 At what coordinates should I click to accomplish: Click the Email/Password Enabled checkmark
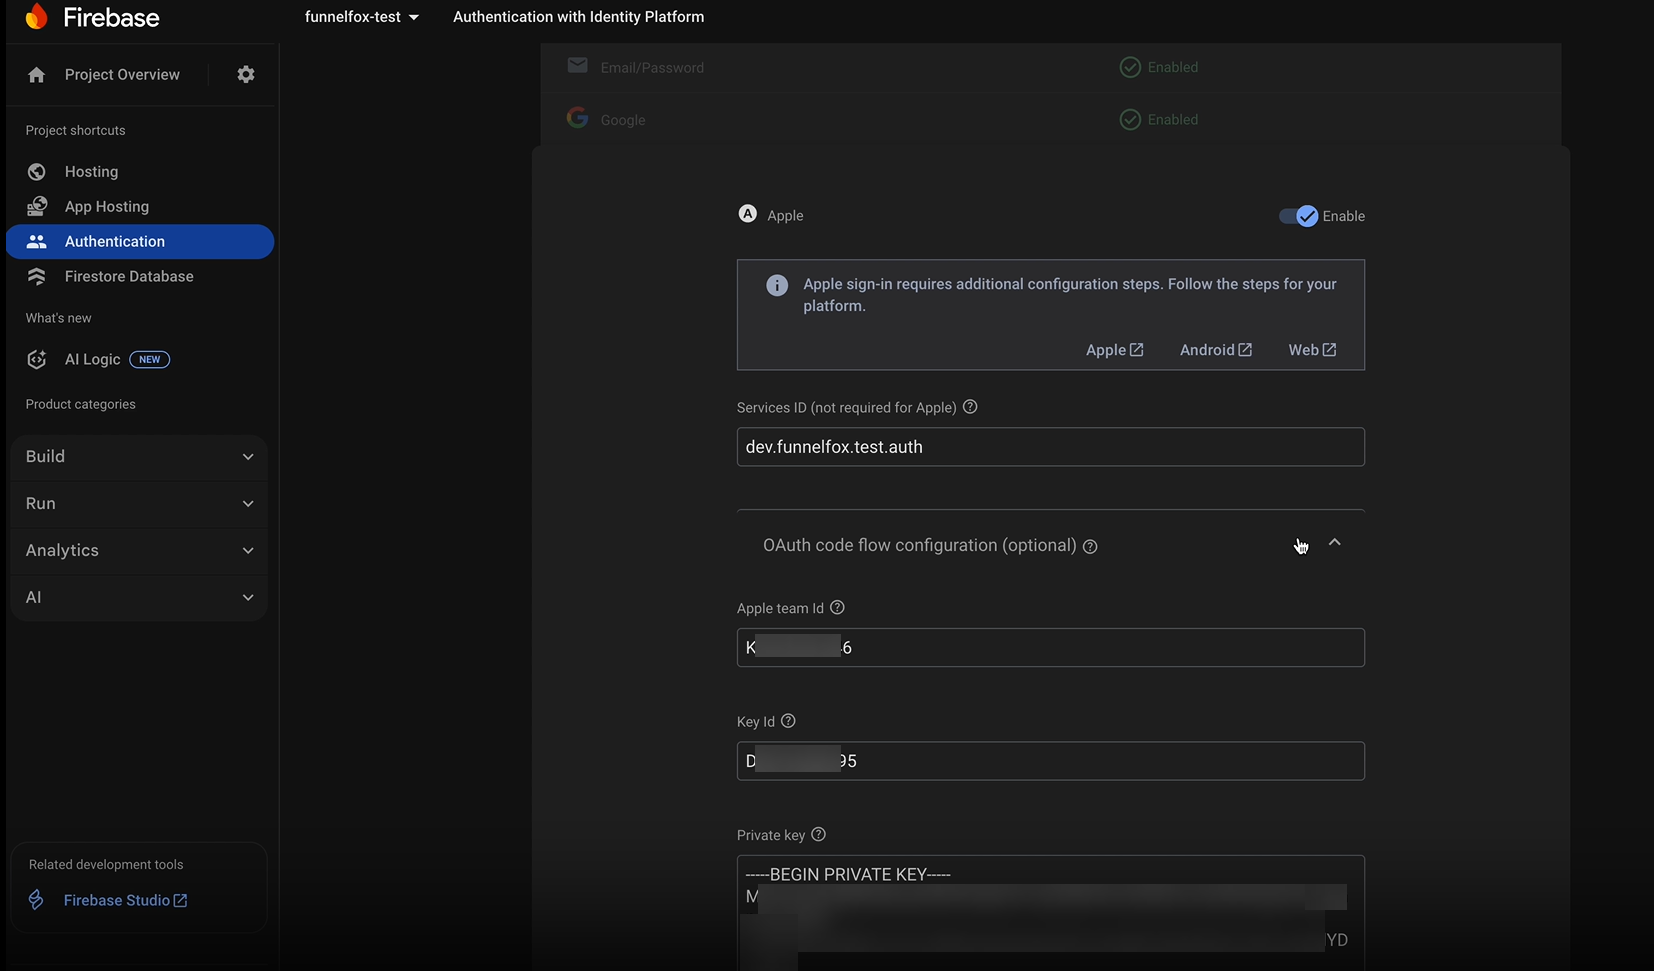tap(1130, 67)
